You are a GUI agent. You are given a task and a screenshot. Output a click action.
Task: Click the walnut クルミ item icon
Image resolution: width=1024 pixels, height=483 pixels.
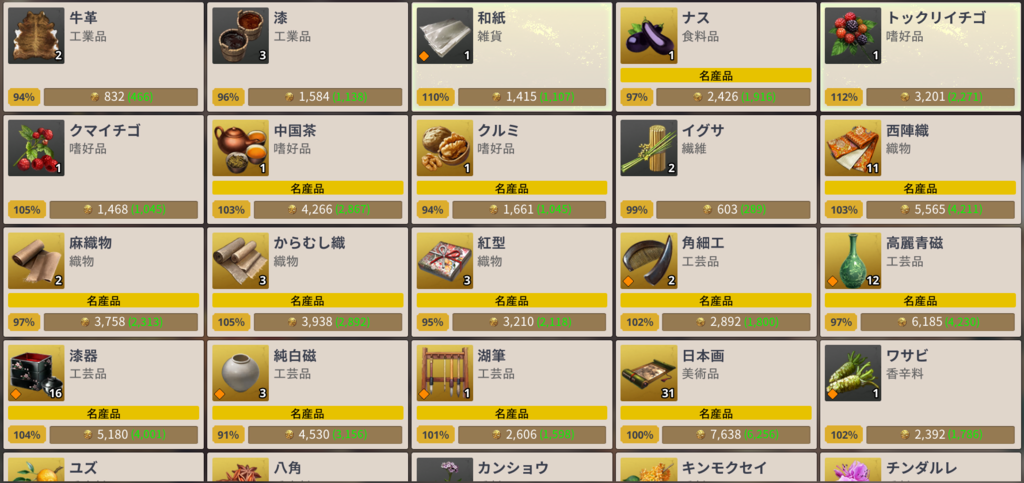click(x=445, y=148)
